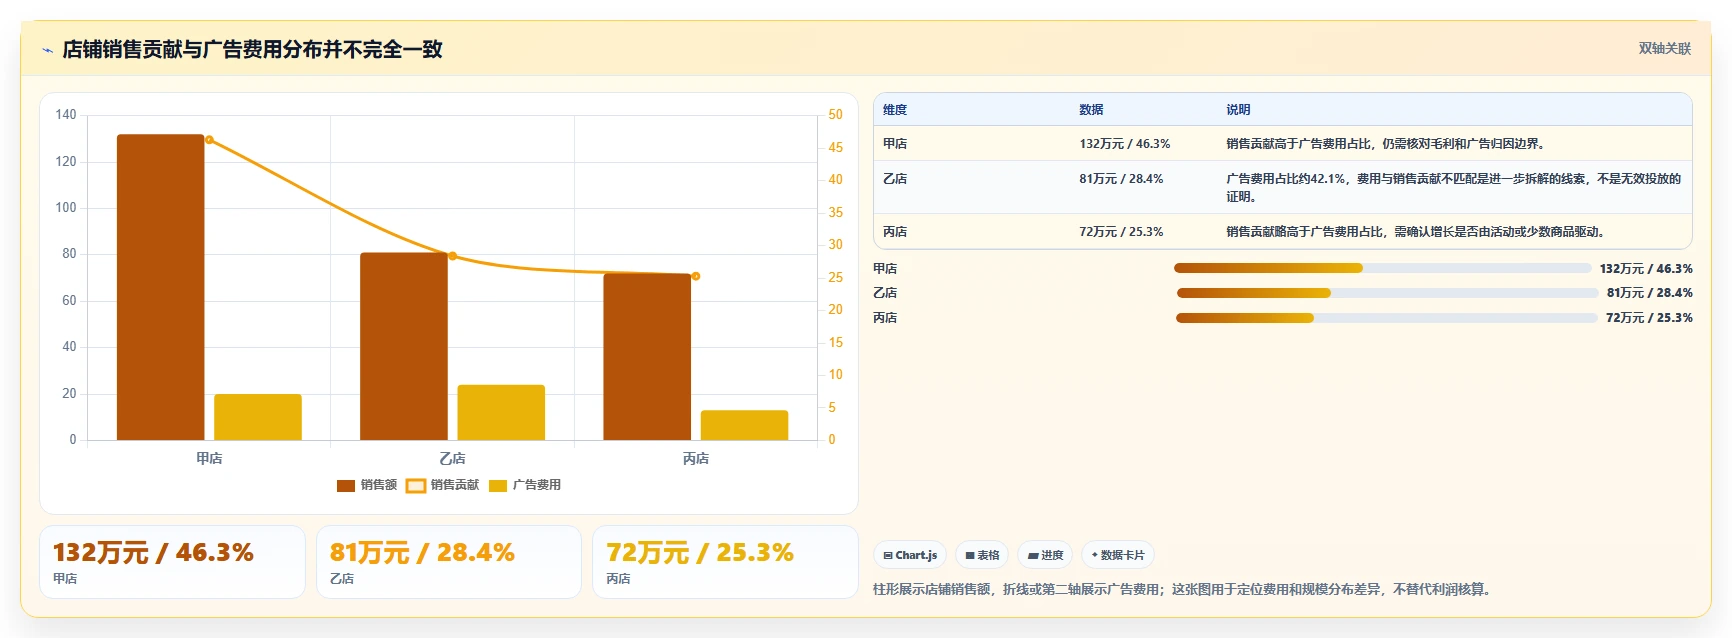Image resolution: width=1732 pixels, height=638 pixels.
Task: Click the 132万元 / 46.3% summary card
Action: [172, 562]
